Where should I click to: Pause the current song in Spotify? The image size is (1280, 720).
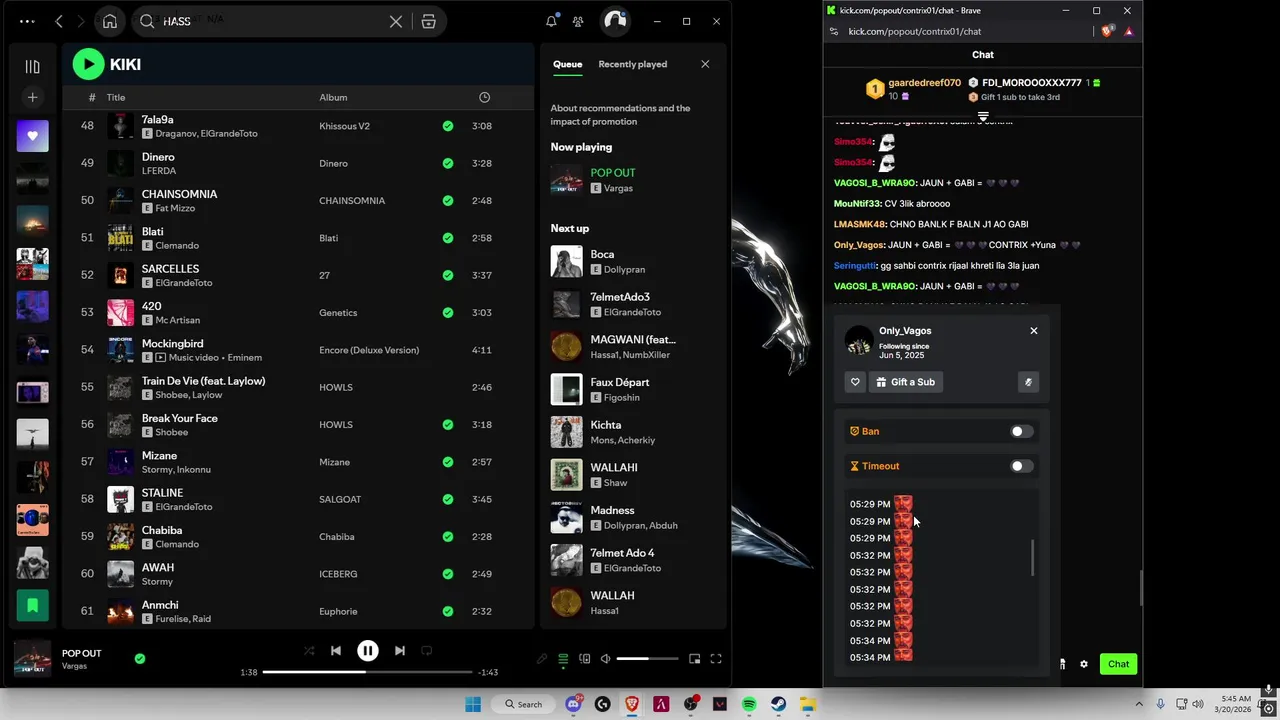tap(368, 651)
